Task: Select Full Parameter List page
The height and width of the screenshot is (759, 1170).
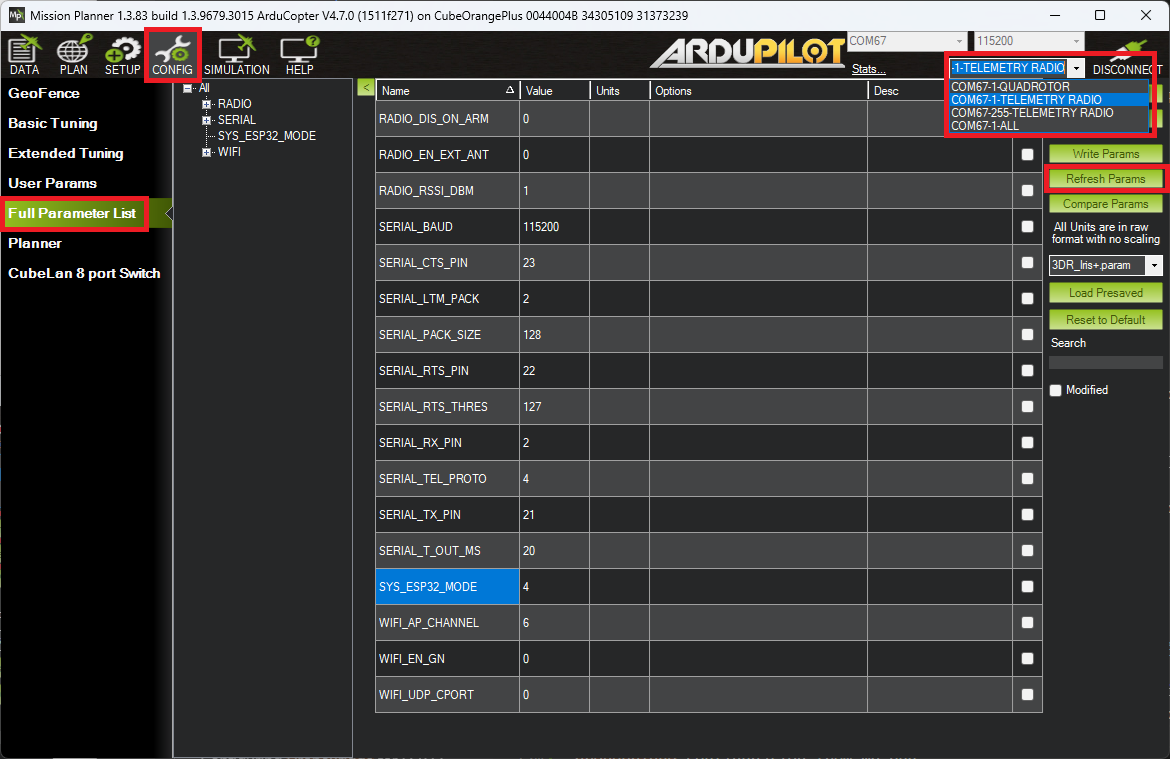Action: (x=72, y=213)
